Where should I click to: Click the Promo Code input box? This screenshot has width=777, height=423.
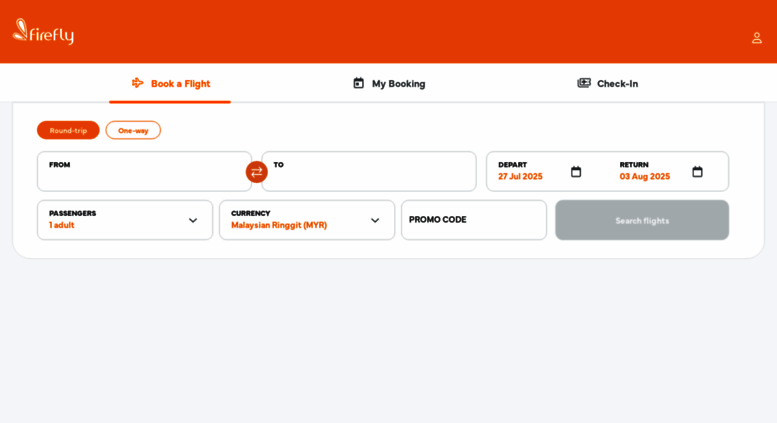[x=474, y=220]
